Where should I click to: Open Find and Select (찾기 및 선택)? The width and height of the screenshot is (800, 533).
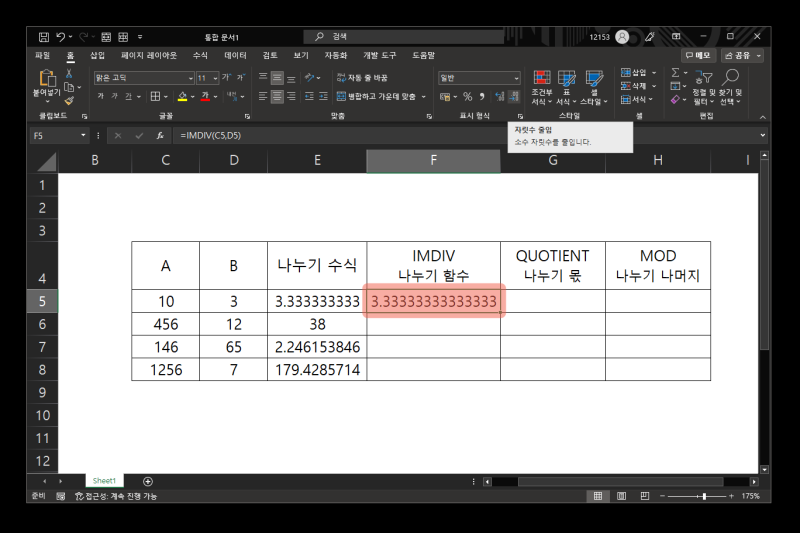(731, 87)
